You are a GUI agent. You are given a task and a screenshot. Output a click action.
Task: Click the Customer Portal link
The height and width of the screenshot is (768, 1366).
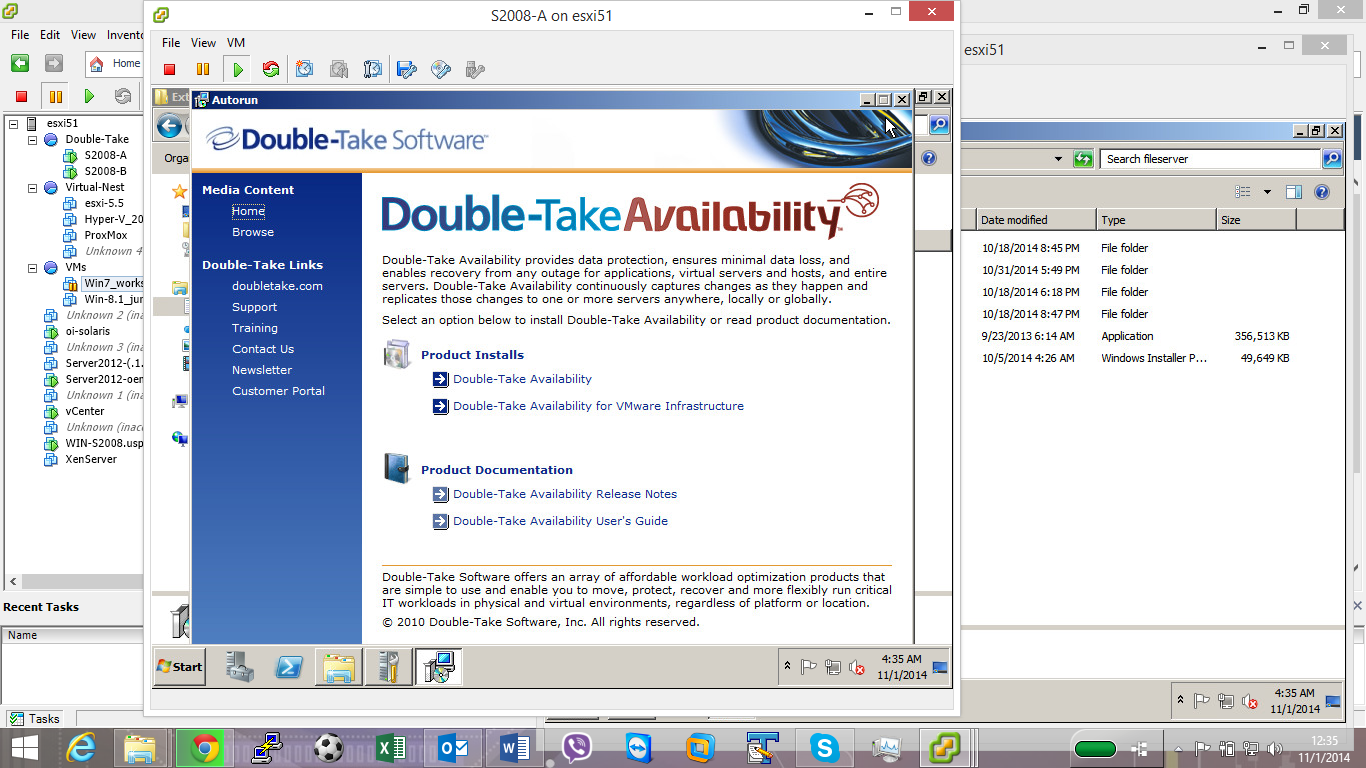click(x=278, y=391)
